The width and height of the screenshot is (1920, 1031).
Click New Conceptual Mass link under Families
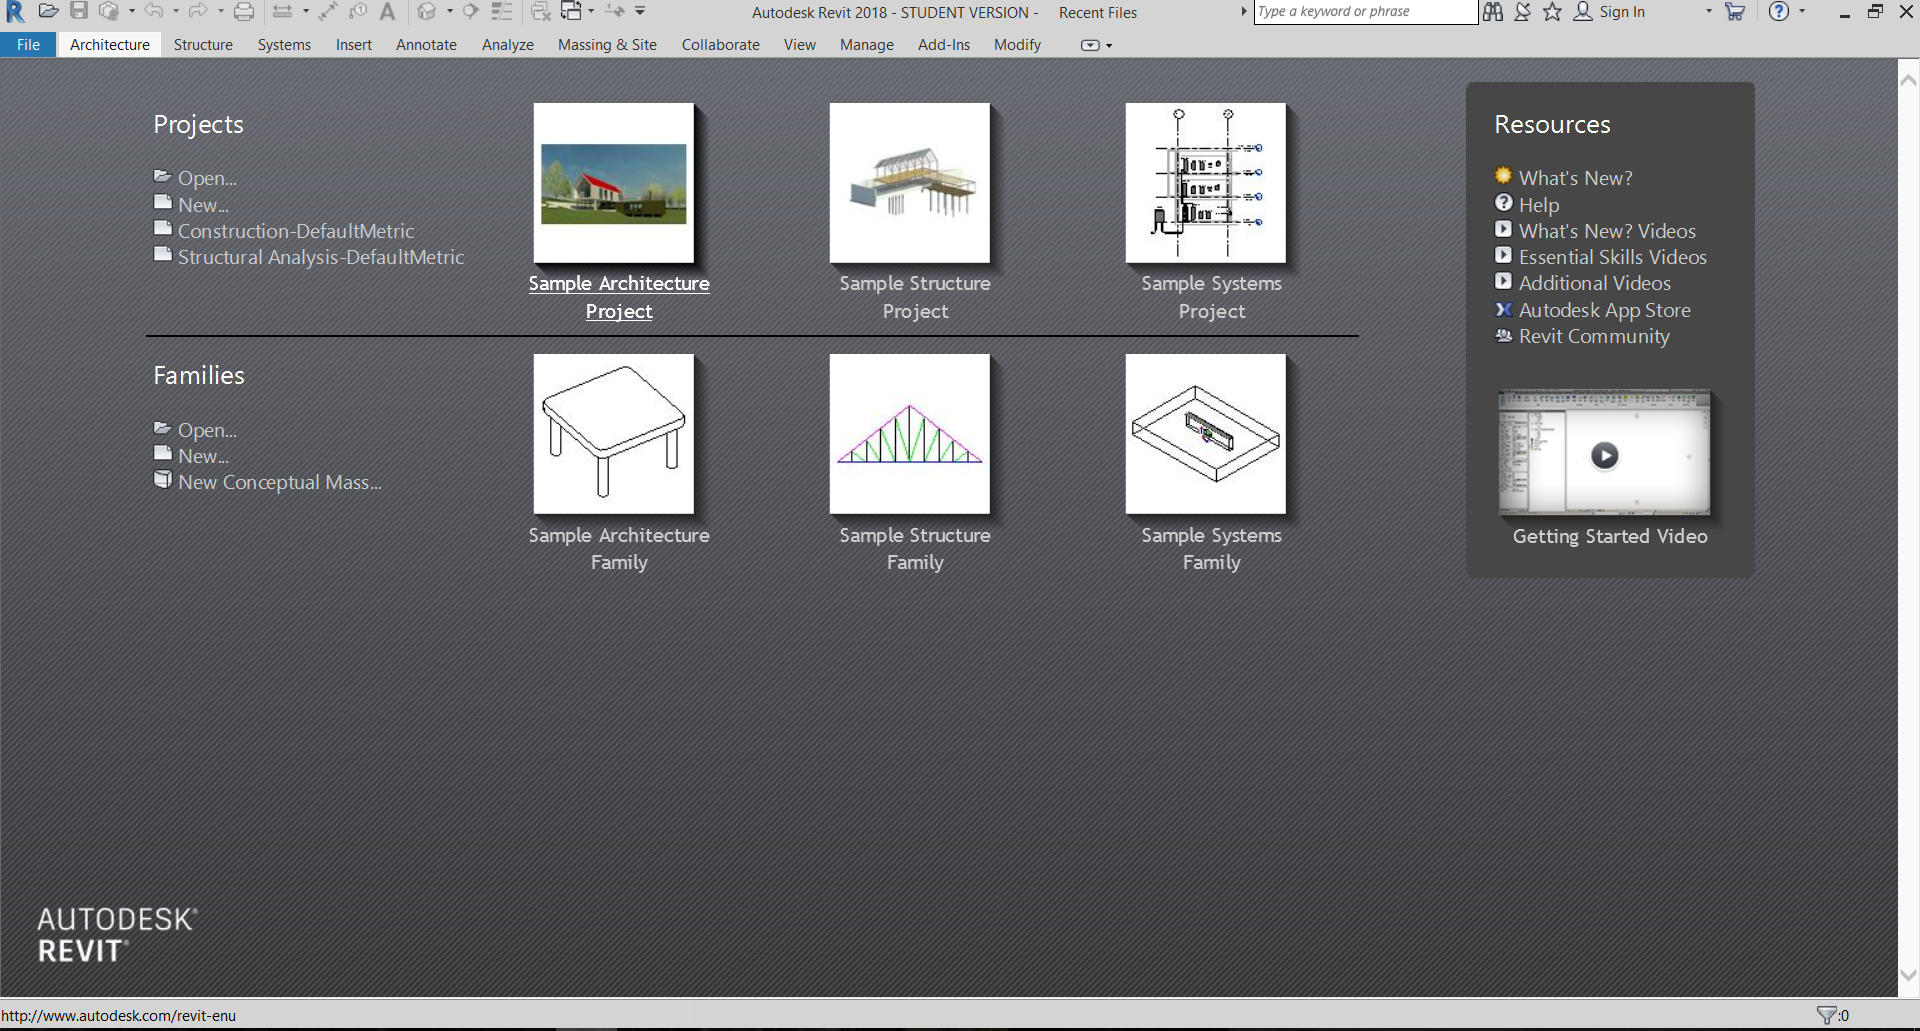pos(279,482)
